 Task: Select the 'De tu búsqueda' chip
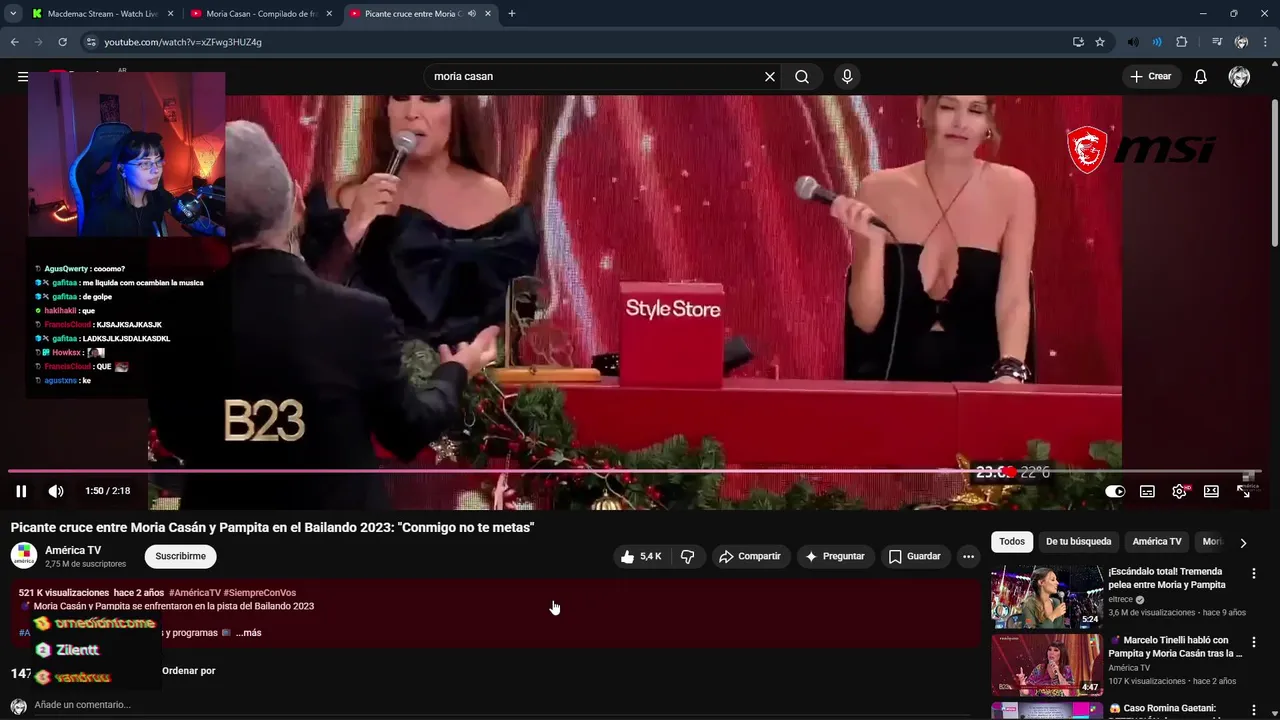pos(1078,542)
